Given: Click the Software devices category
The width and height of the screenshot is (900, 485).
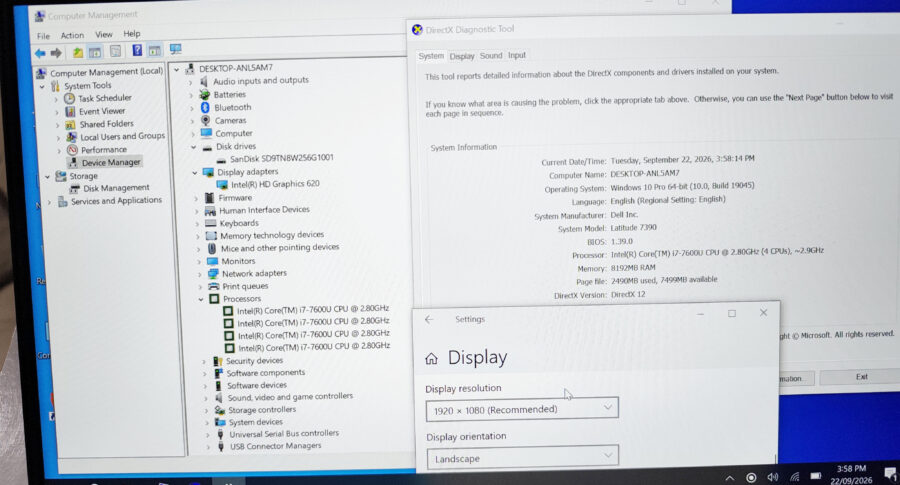Looking at the screenshot, I should [257, 386].
